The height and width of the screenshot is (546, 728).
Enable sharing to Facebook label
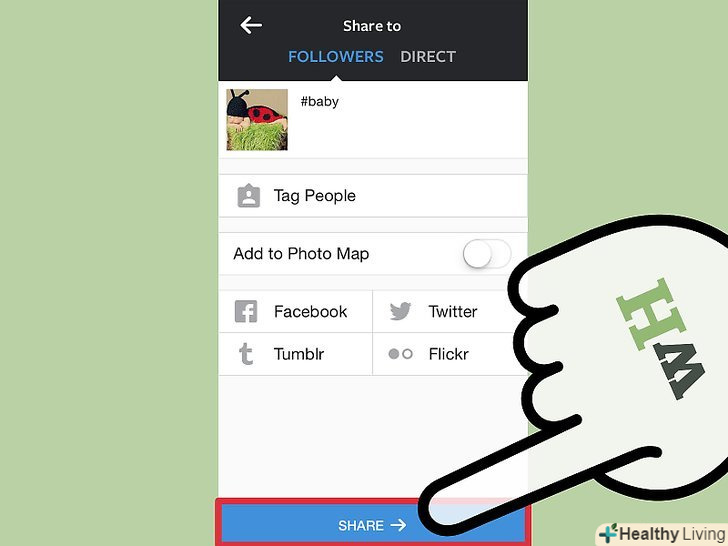pos(310,312)
